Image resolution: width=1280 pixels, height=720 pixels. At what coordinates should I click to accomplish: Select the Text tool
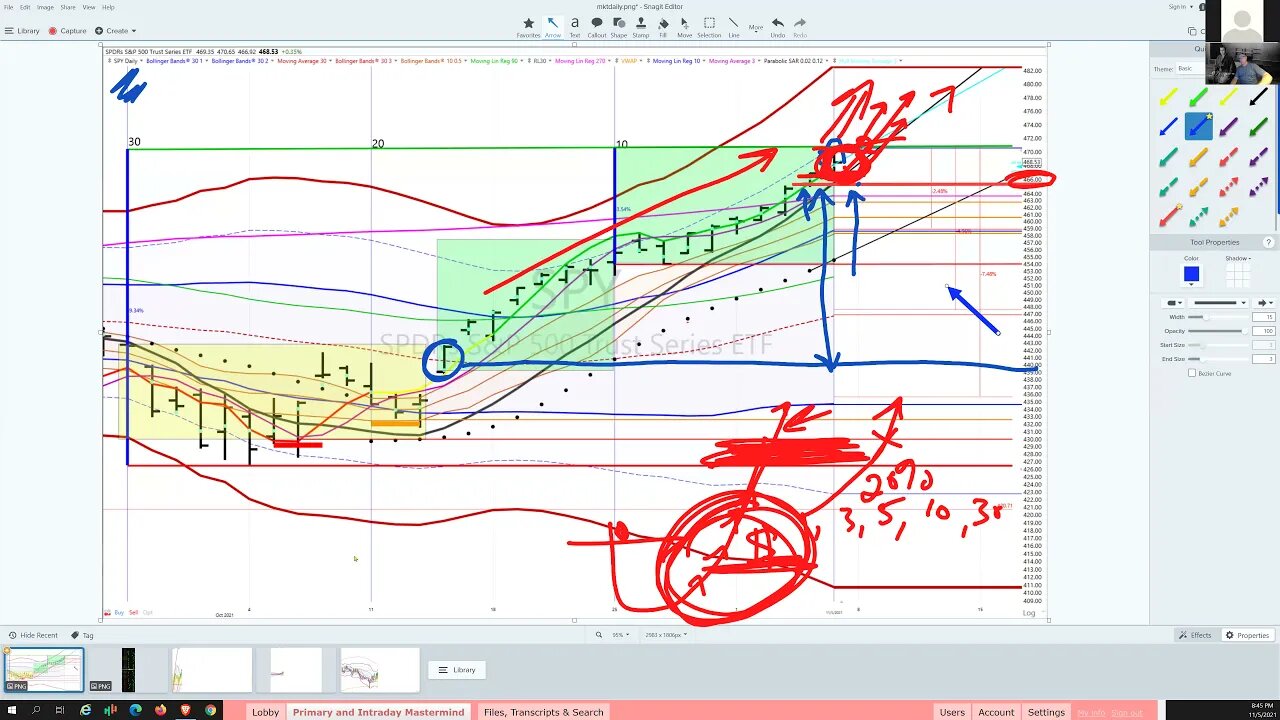(x=575, y=26)
